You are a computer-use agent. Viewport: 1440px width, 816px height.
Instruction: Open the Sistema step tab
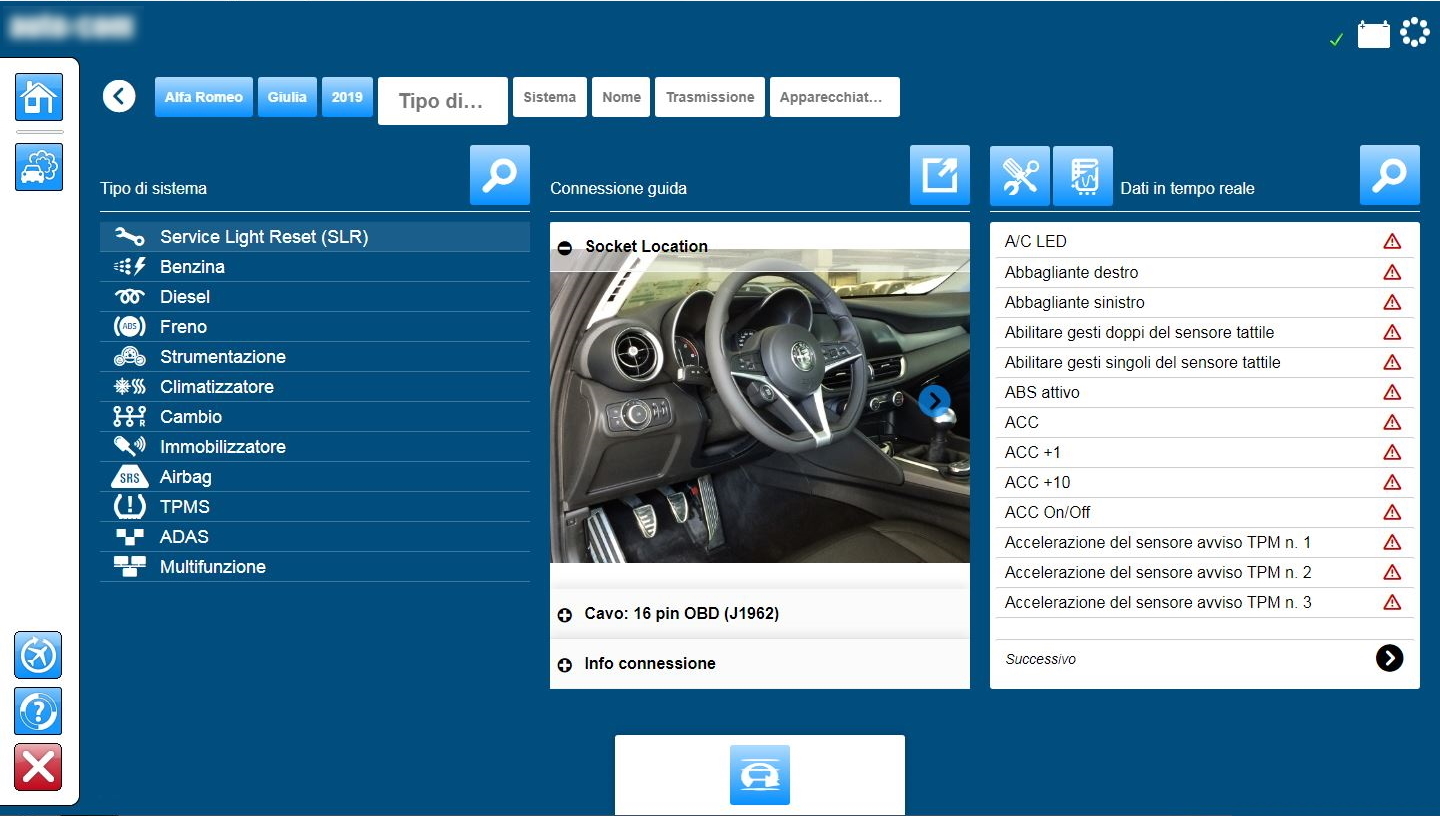(x=550, y=97)
